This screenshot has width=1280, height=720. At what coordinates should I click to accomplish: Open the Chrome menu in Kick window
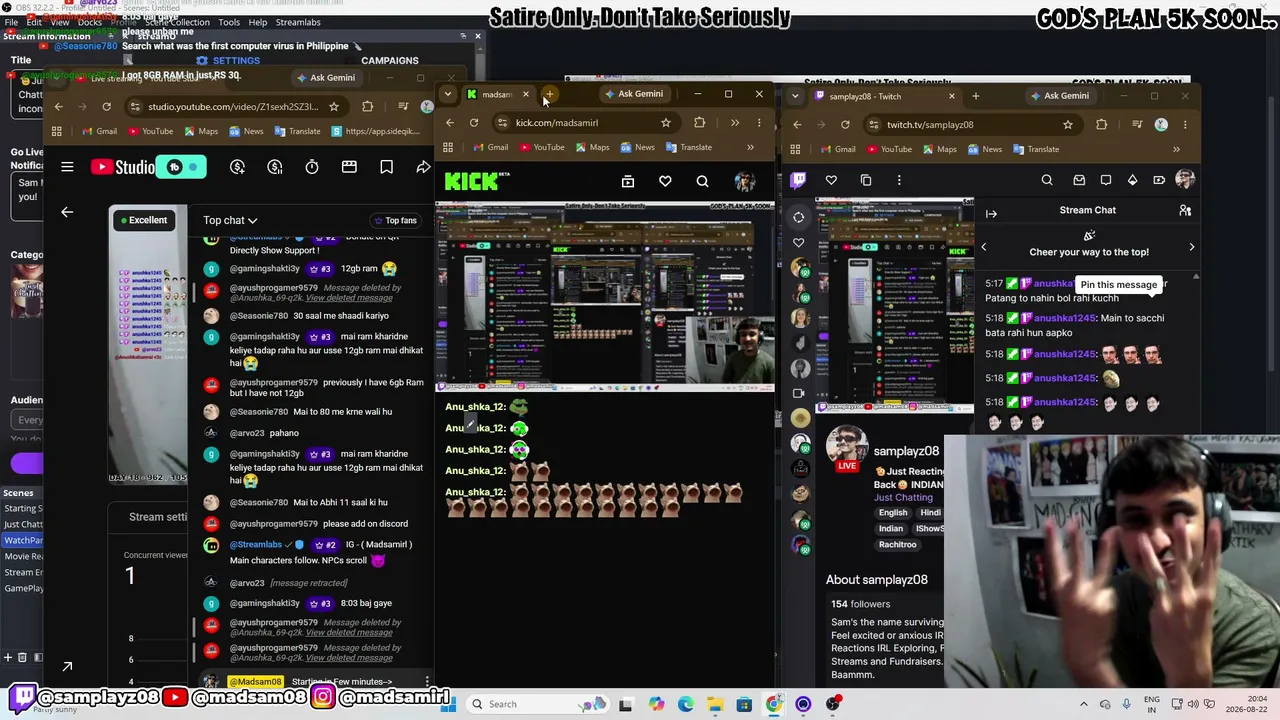pyautogui.click(x=759, y=123)
